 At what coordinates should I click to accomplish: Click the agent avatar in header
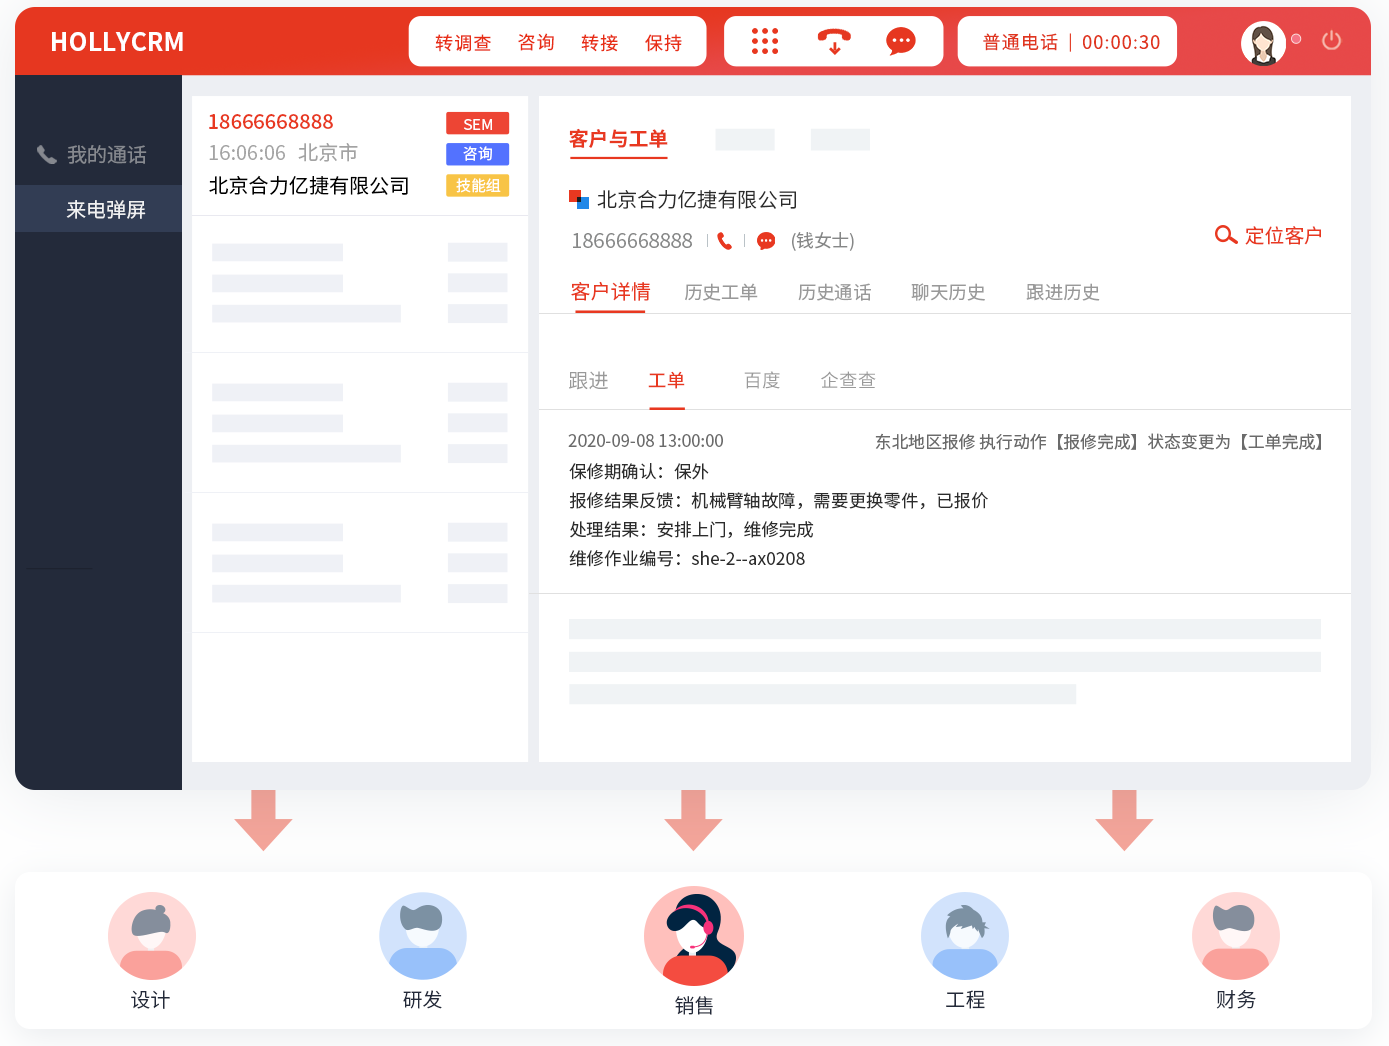(x=1263, y=43)
